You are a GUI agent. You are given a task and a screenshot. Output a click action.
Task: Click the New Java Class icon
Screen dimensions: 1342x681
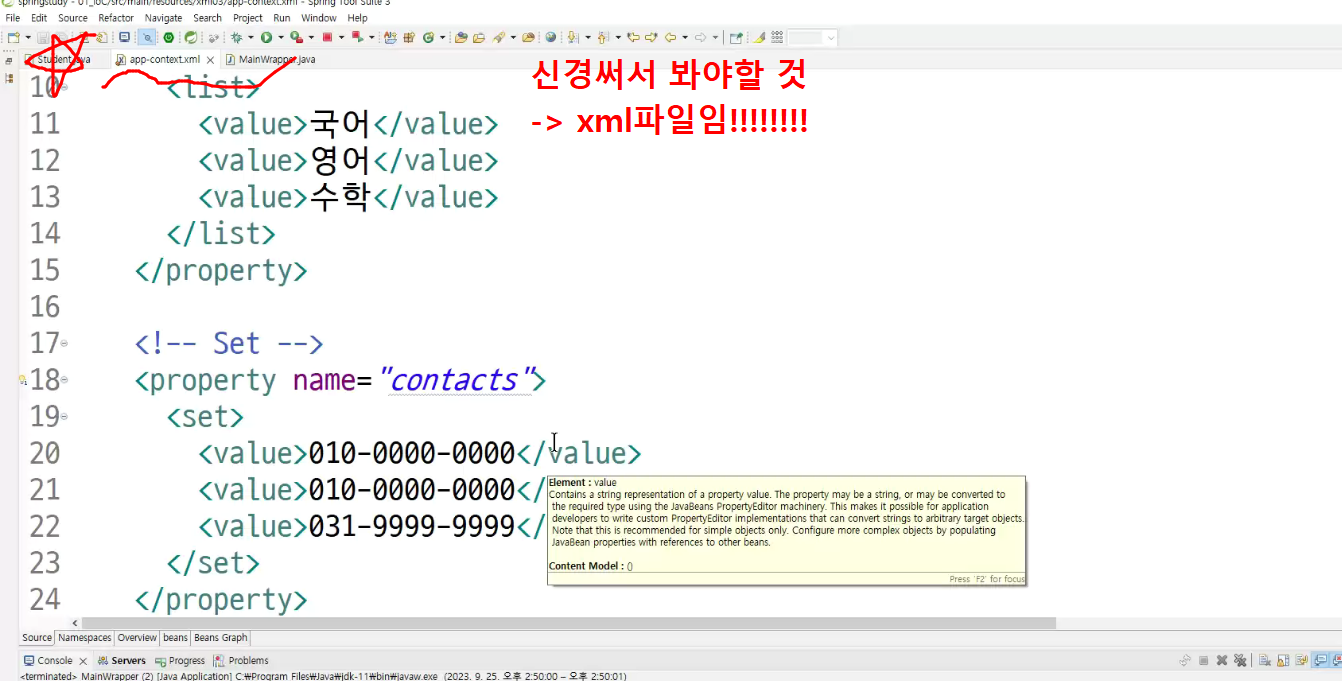(x=429, y=38)
